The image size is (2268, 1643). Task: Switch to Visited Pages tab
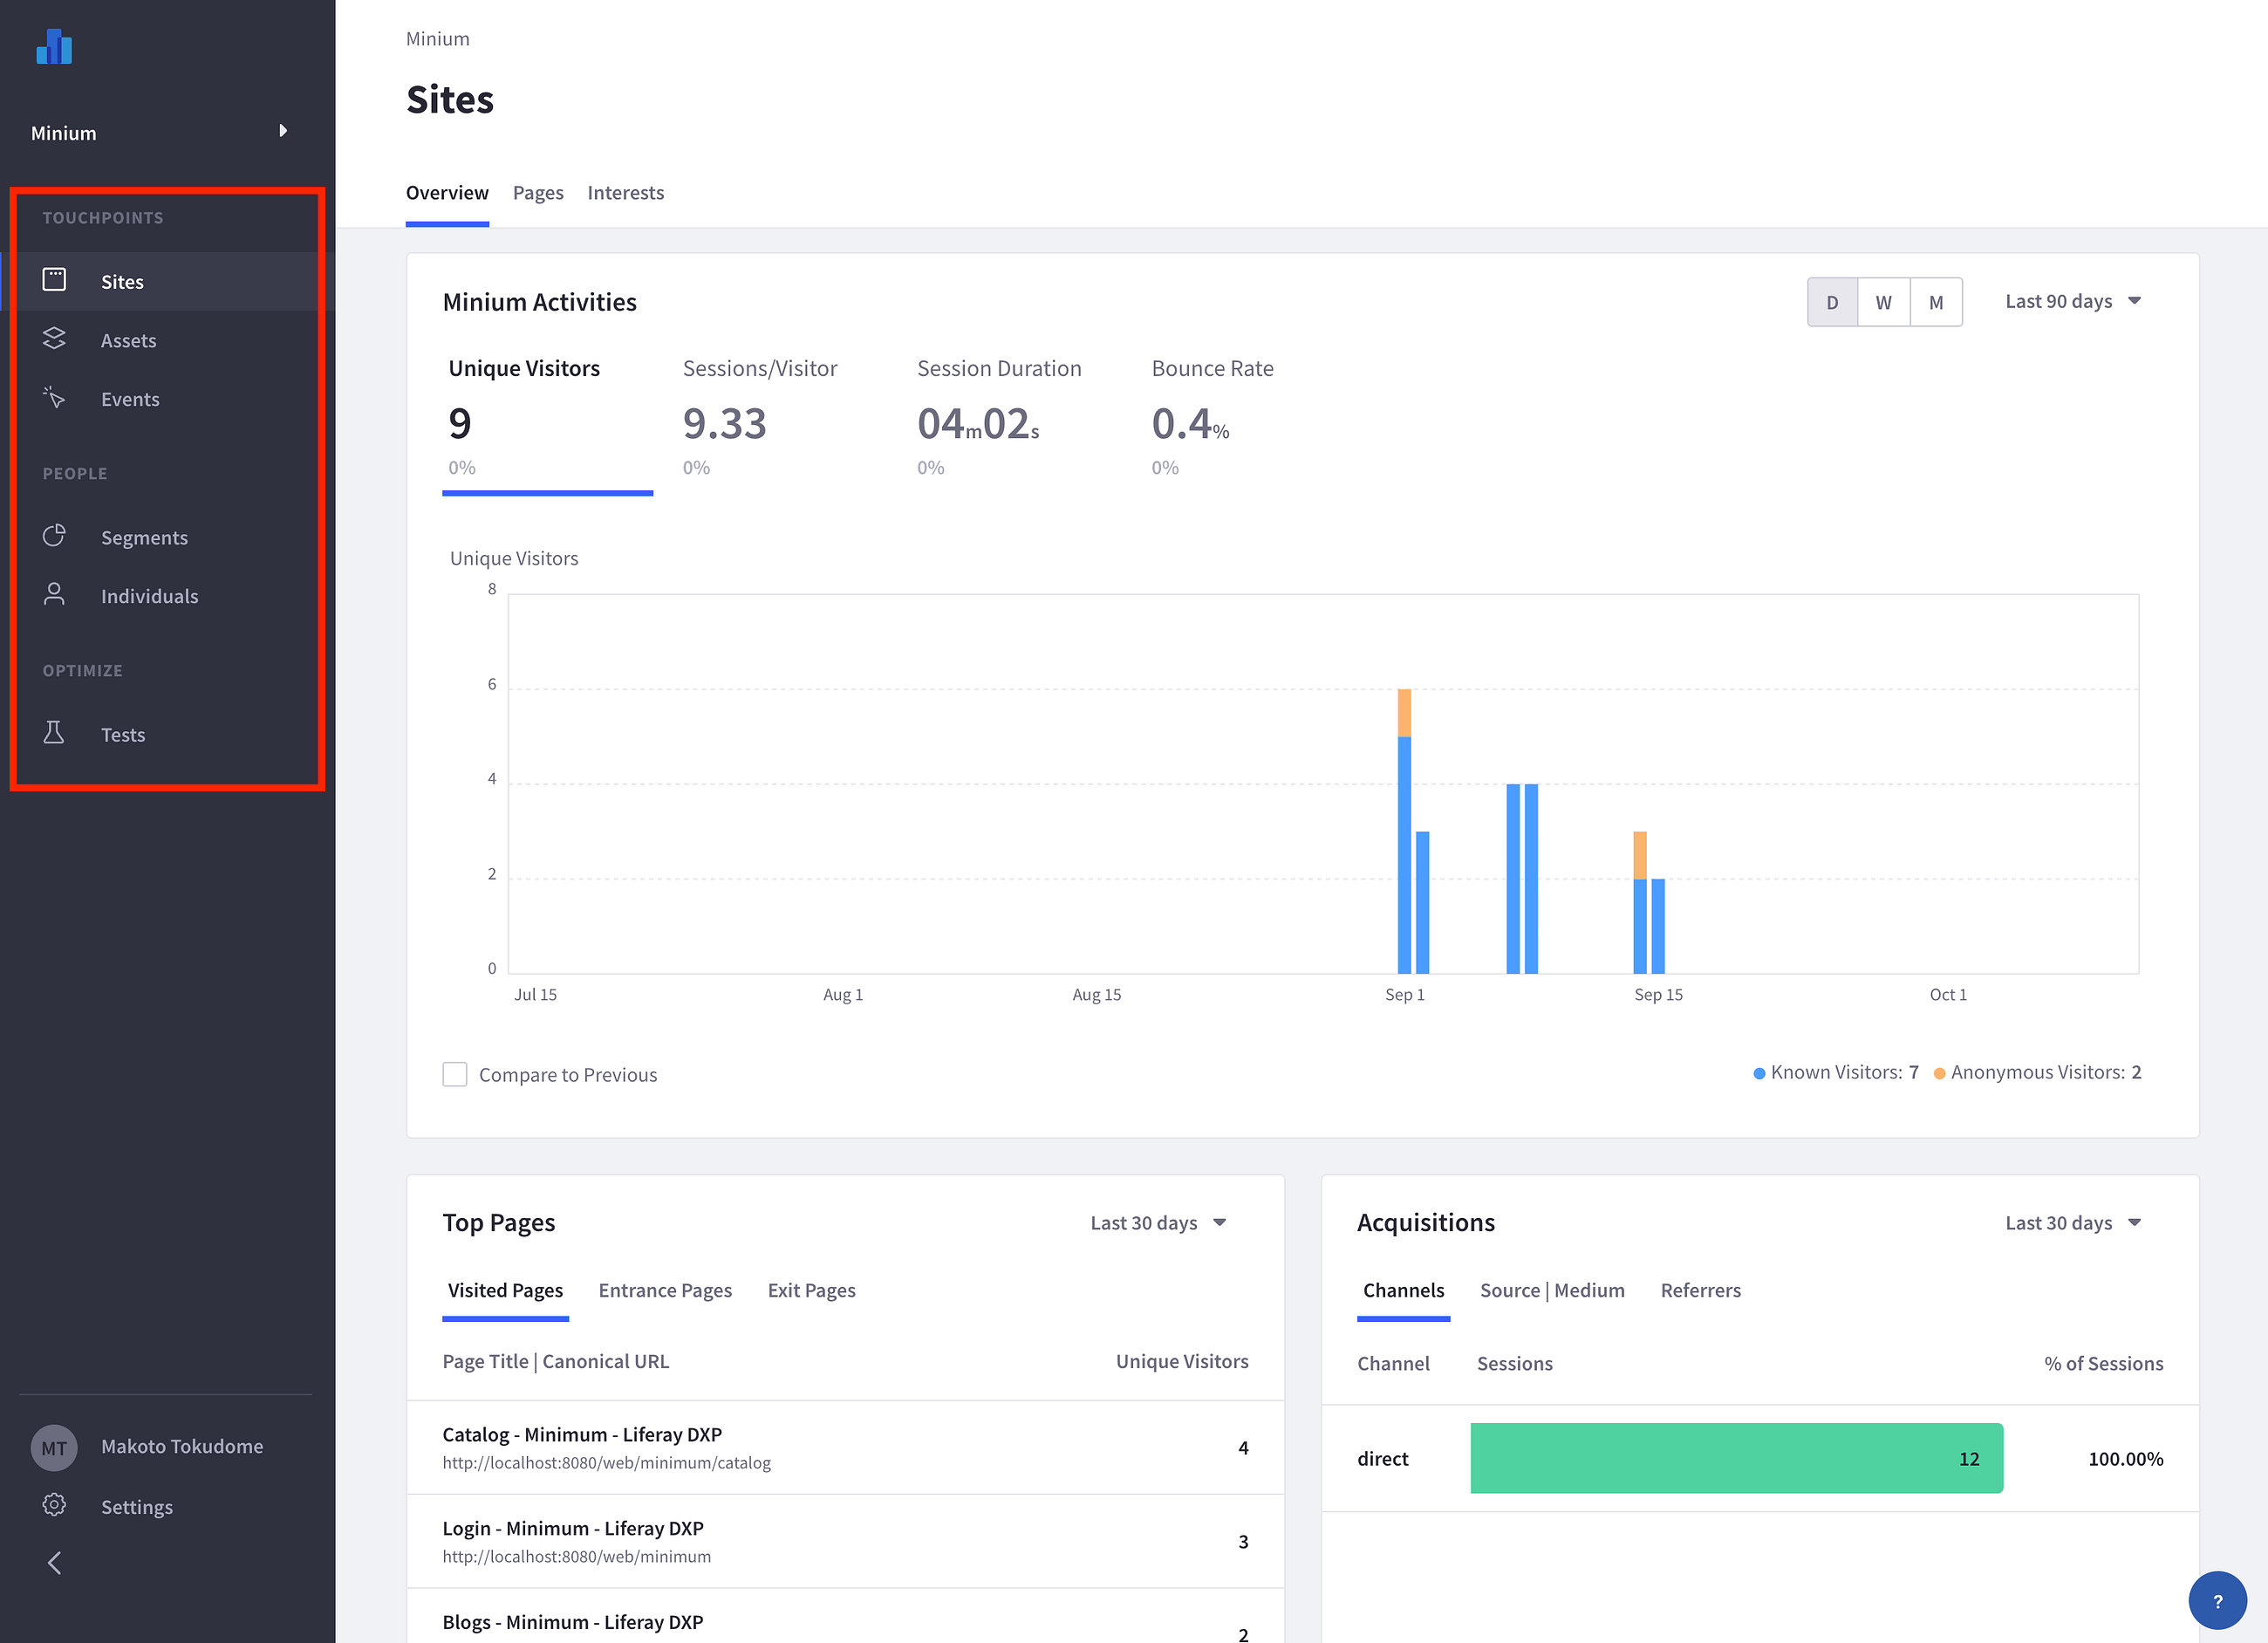coord(505,1290)
